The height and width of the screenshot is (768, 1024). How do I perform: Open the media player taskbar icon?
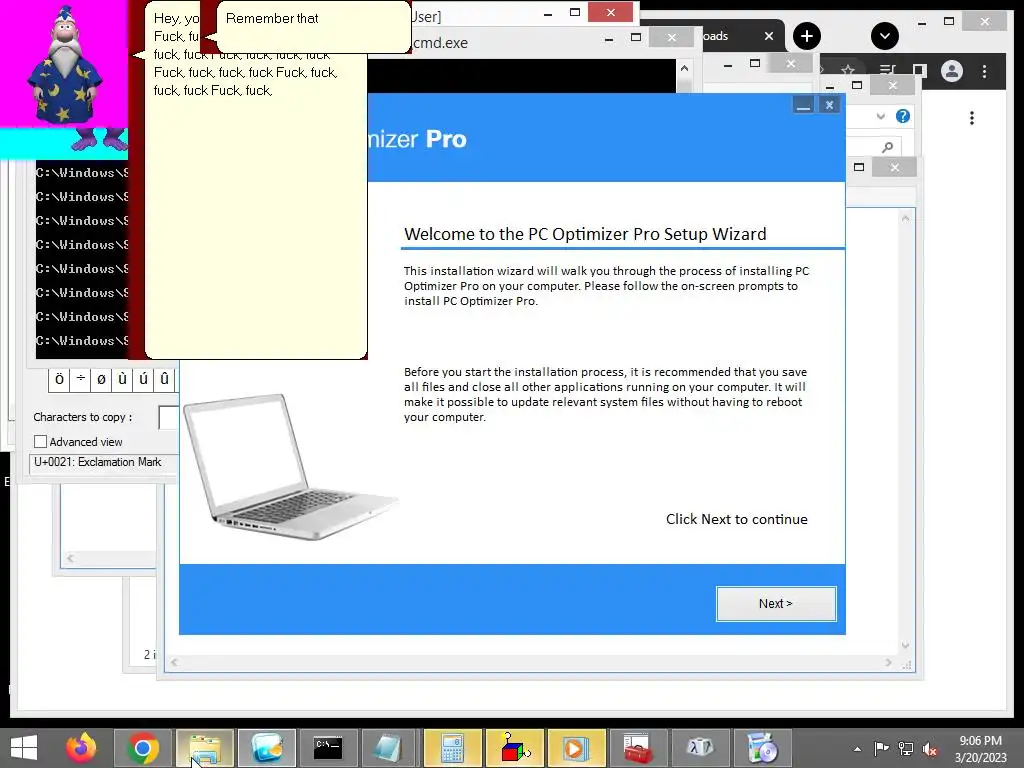[576, 748]
